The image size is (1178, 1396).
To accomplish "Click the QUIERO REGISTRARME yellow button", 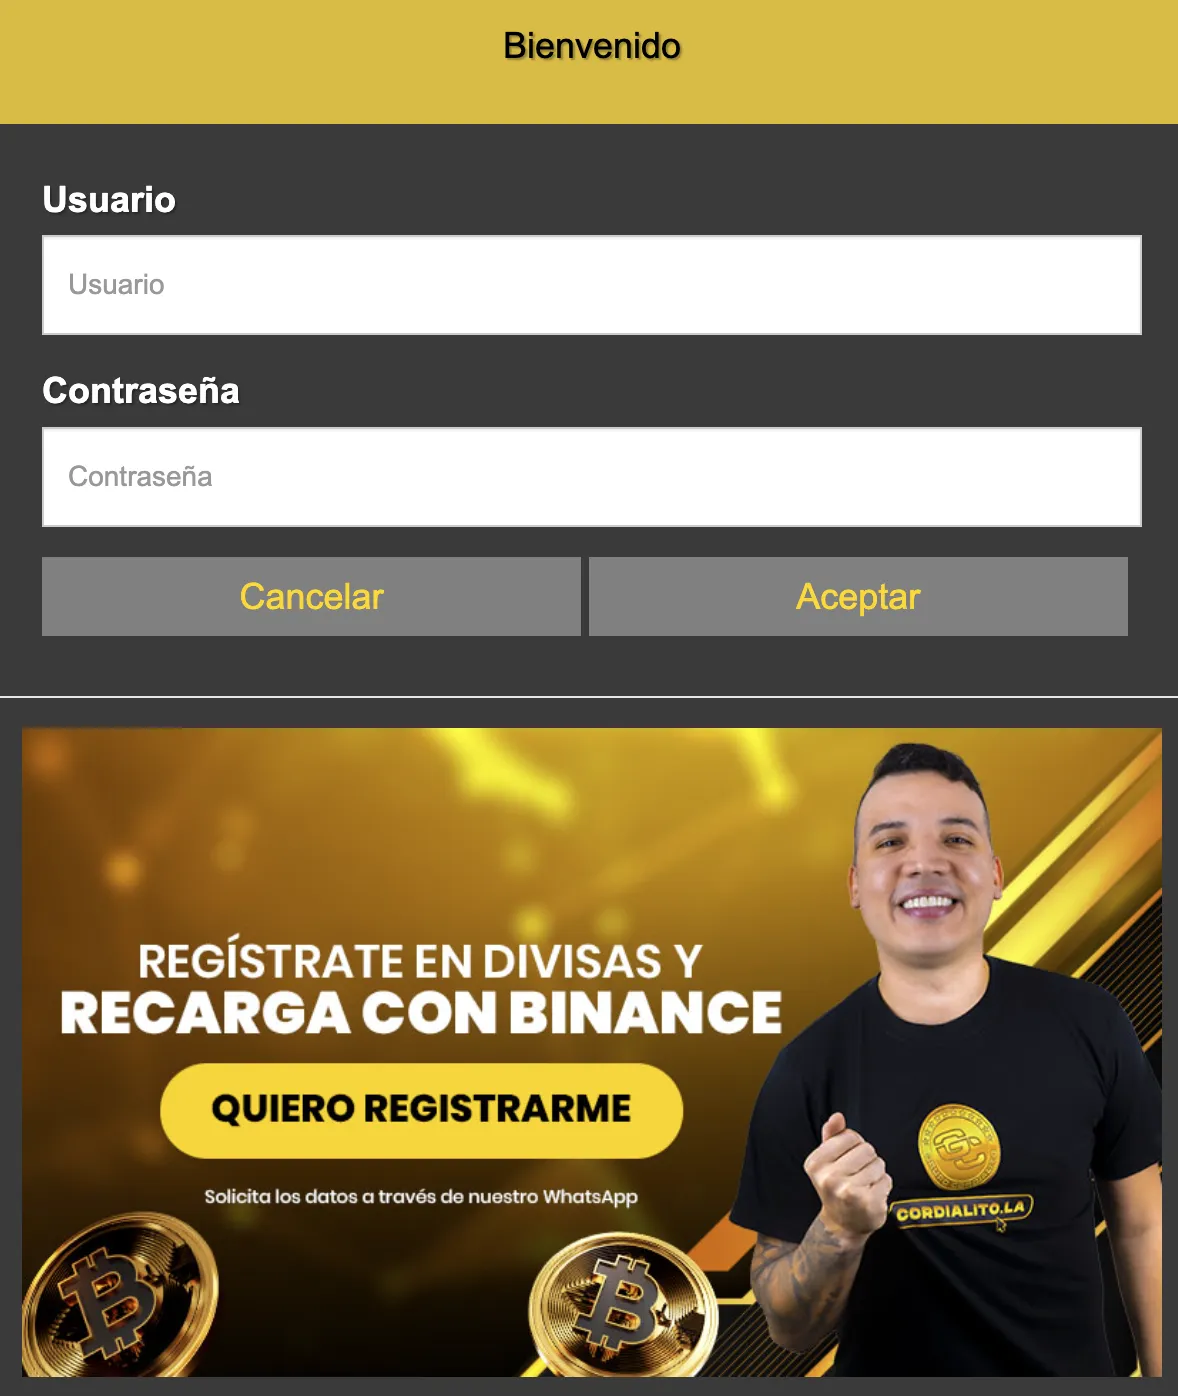I will click(421, 1110).
